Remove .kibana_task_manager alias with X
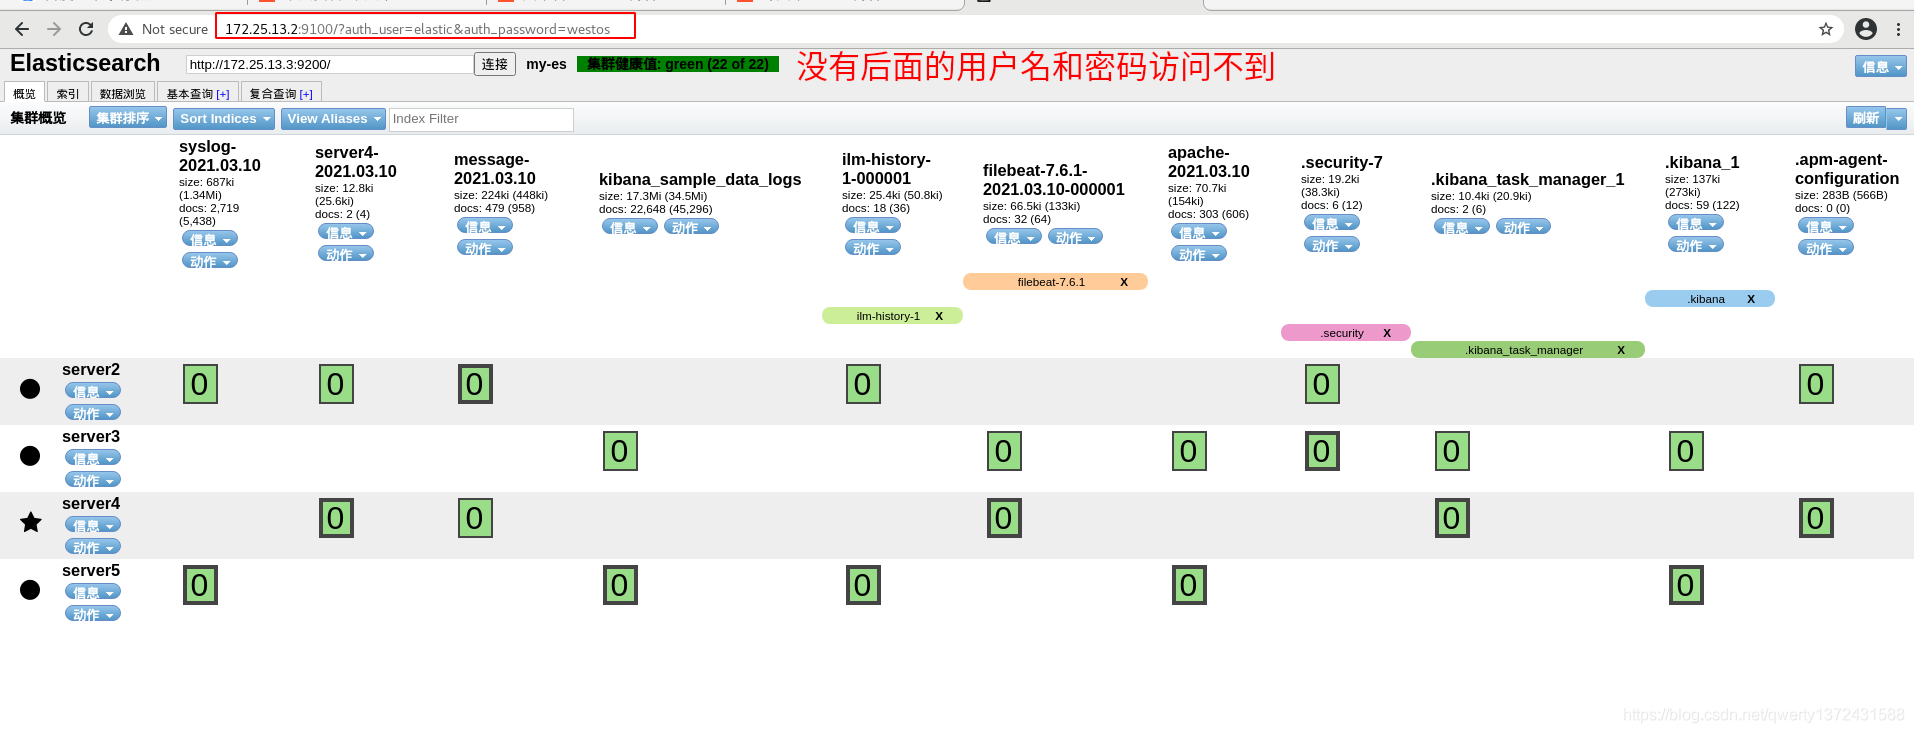Viewport: 1914px width, 733px height. (1621, 350)
